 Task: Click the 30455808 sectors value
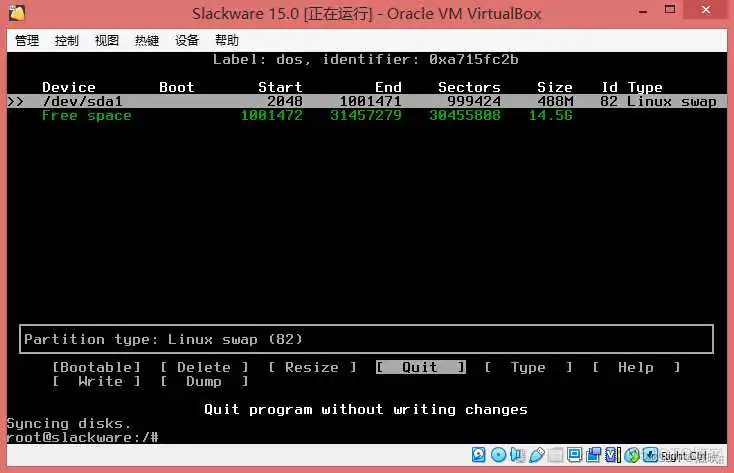(x=465, y=116)
